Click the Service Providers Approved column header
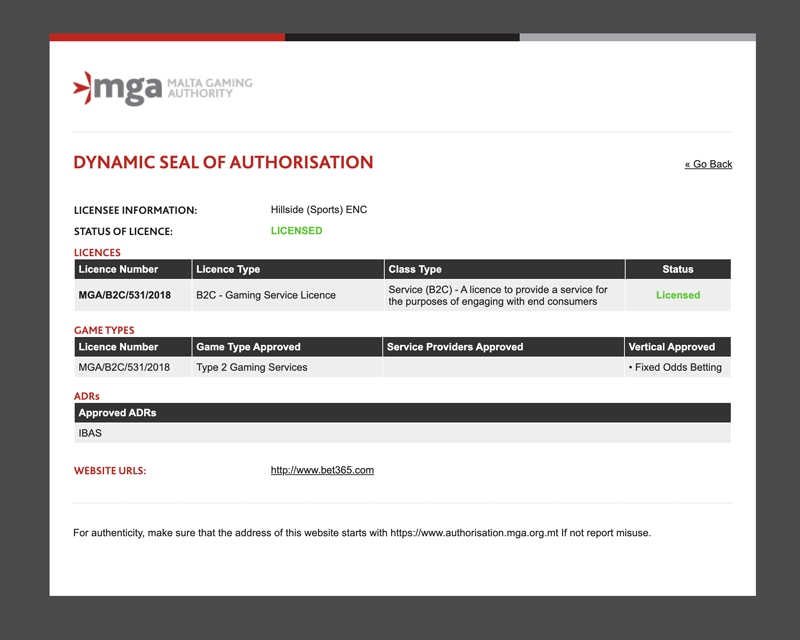 click(455, 347)
